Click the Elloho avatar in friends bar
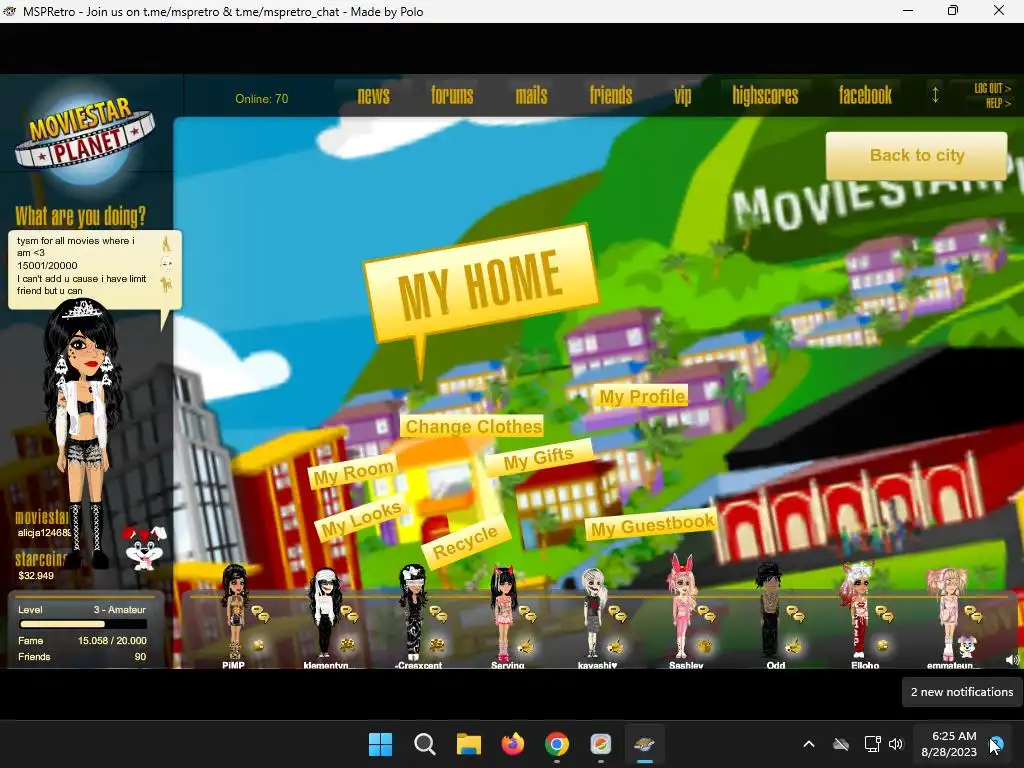The height and width of the screenshot is (768, 1024). point(857,610)
